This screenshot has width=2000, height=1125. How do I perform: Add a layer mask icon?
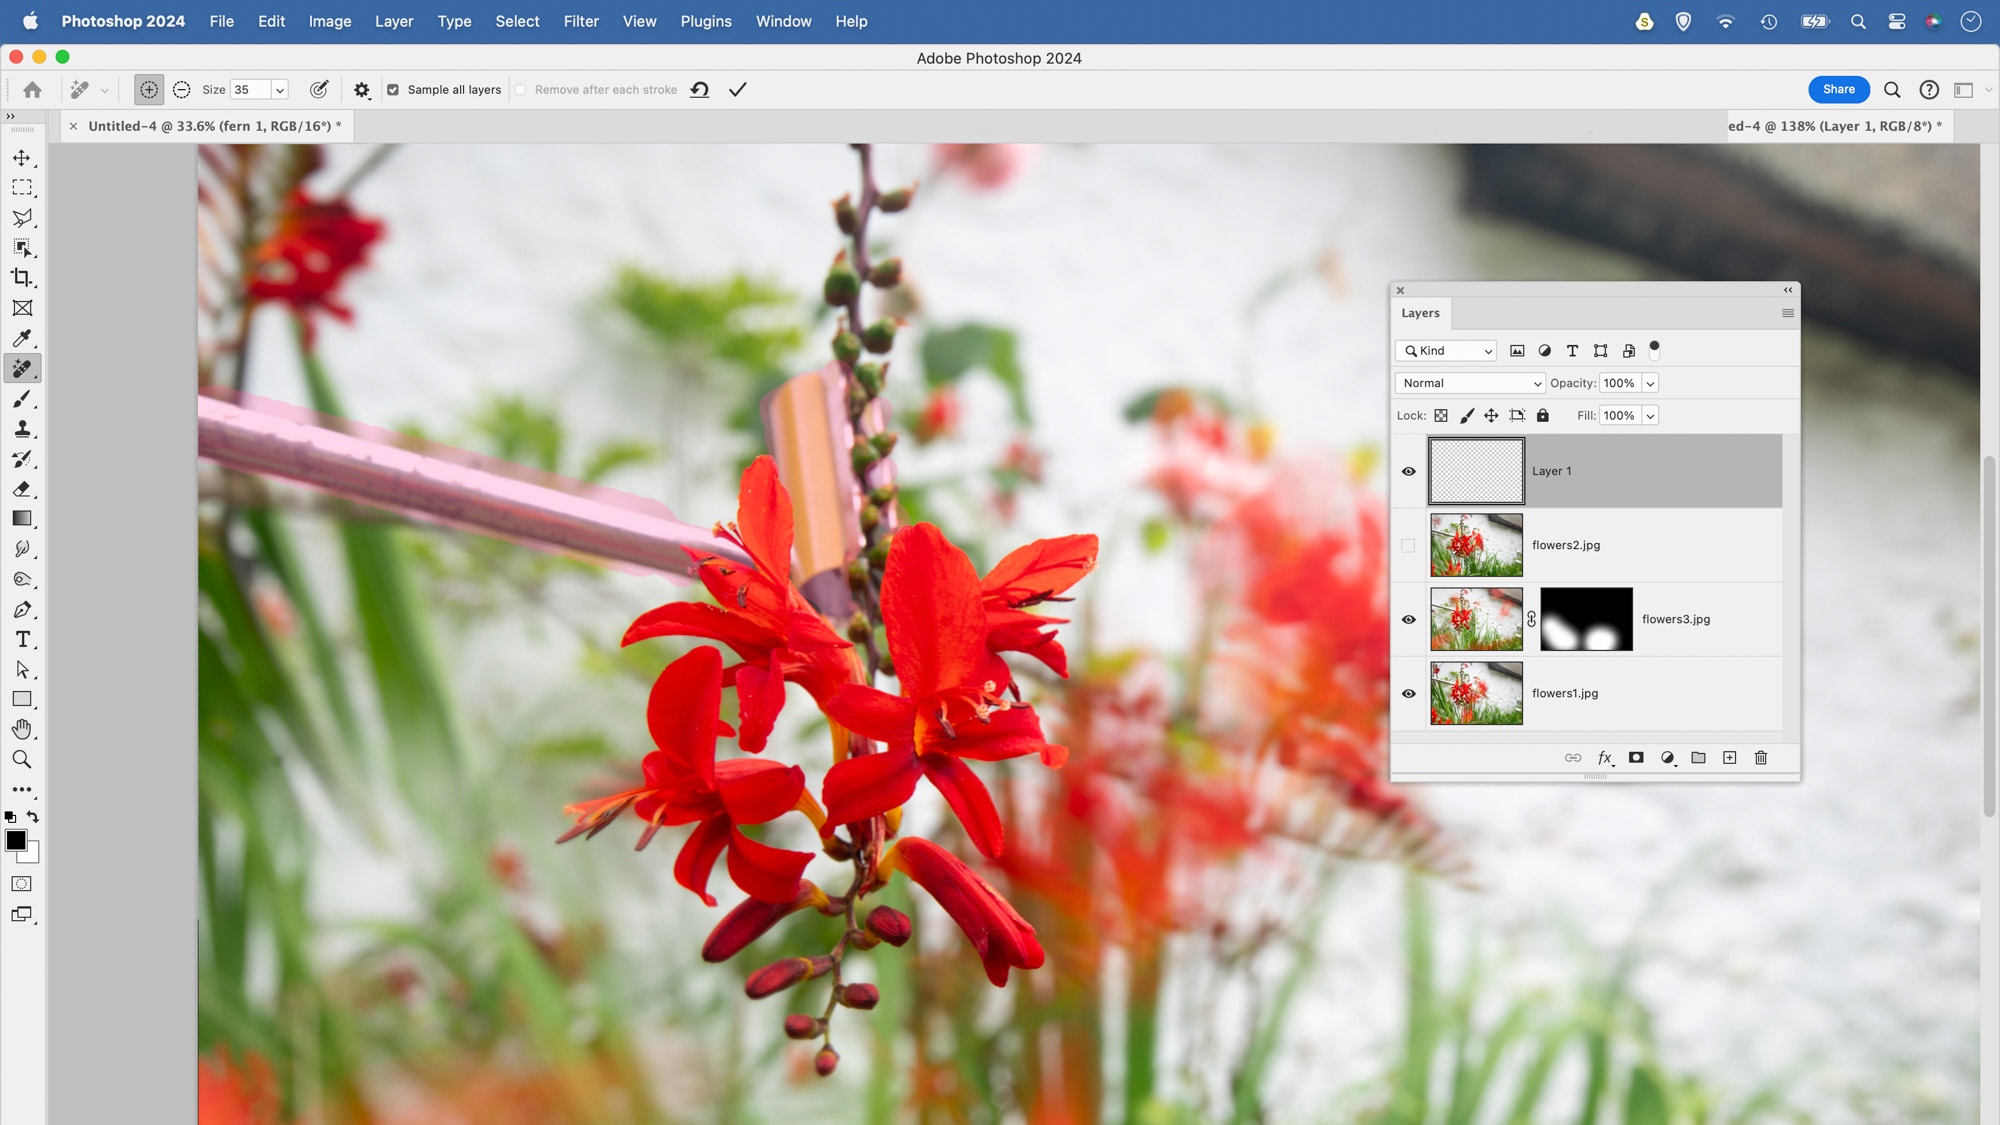click(x=1636, y=758)
